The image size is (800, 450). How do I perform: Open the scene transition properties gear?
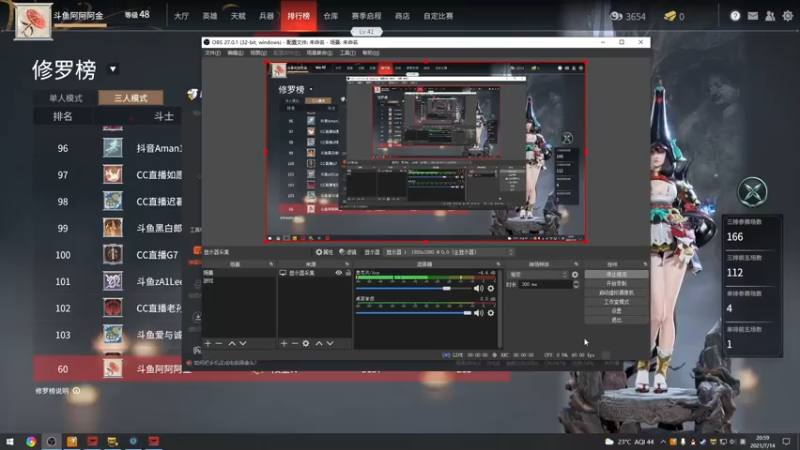(x=575, y=274)
